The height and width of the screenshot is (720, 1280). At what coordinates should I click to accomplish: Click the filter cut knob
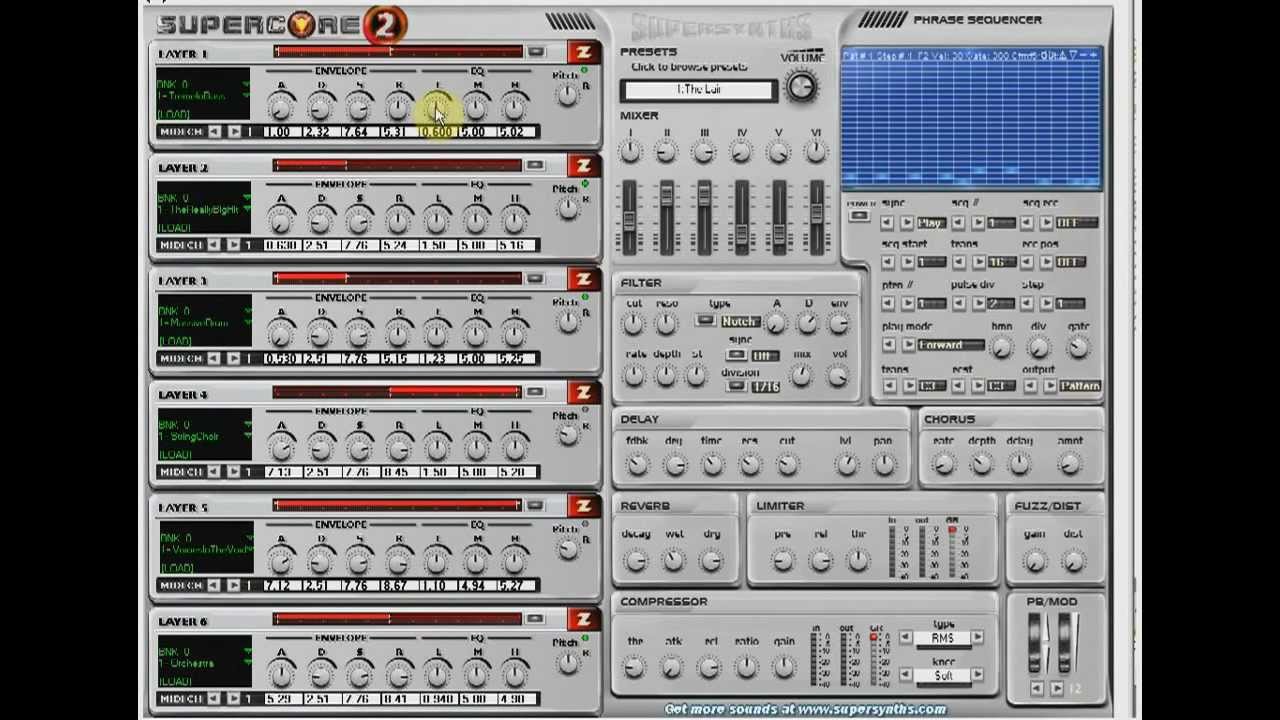coord(633,323)
